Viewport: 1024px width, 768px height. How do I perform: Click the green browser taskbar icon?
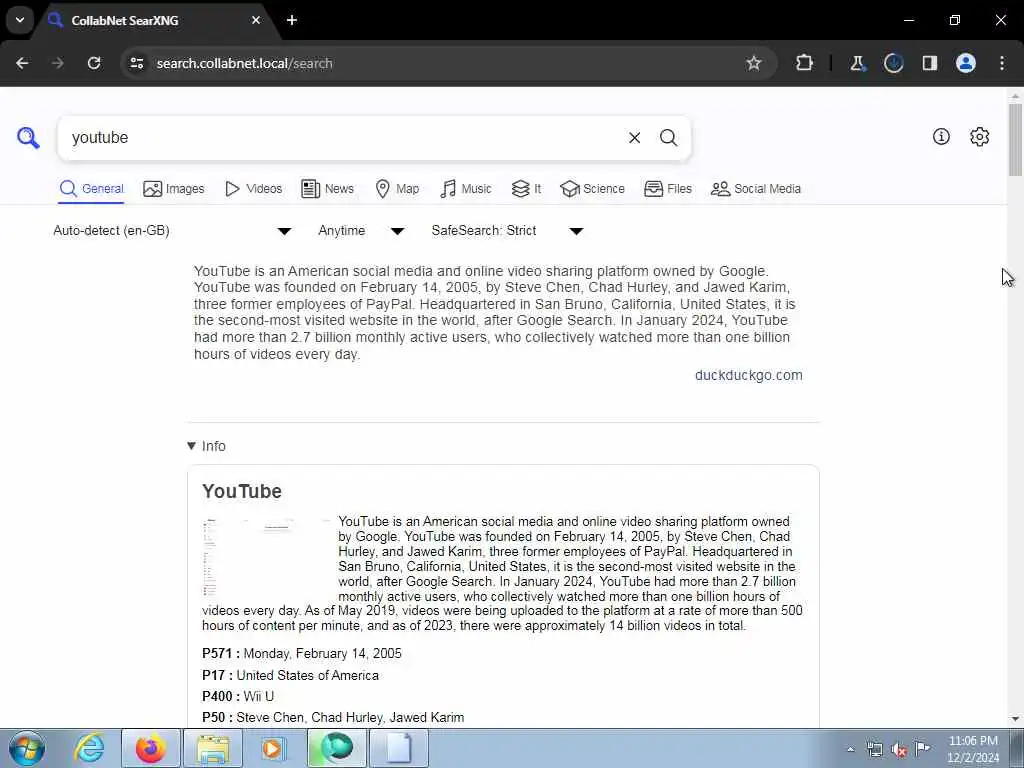point(336,748)
